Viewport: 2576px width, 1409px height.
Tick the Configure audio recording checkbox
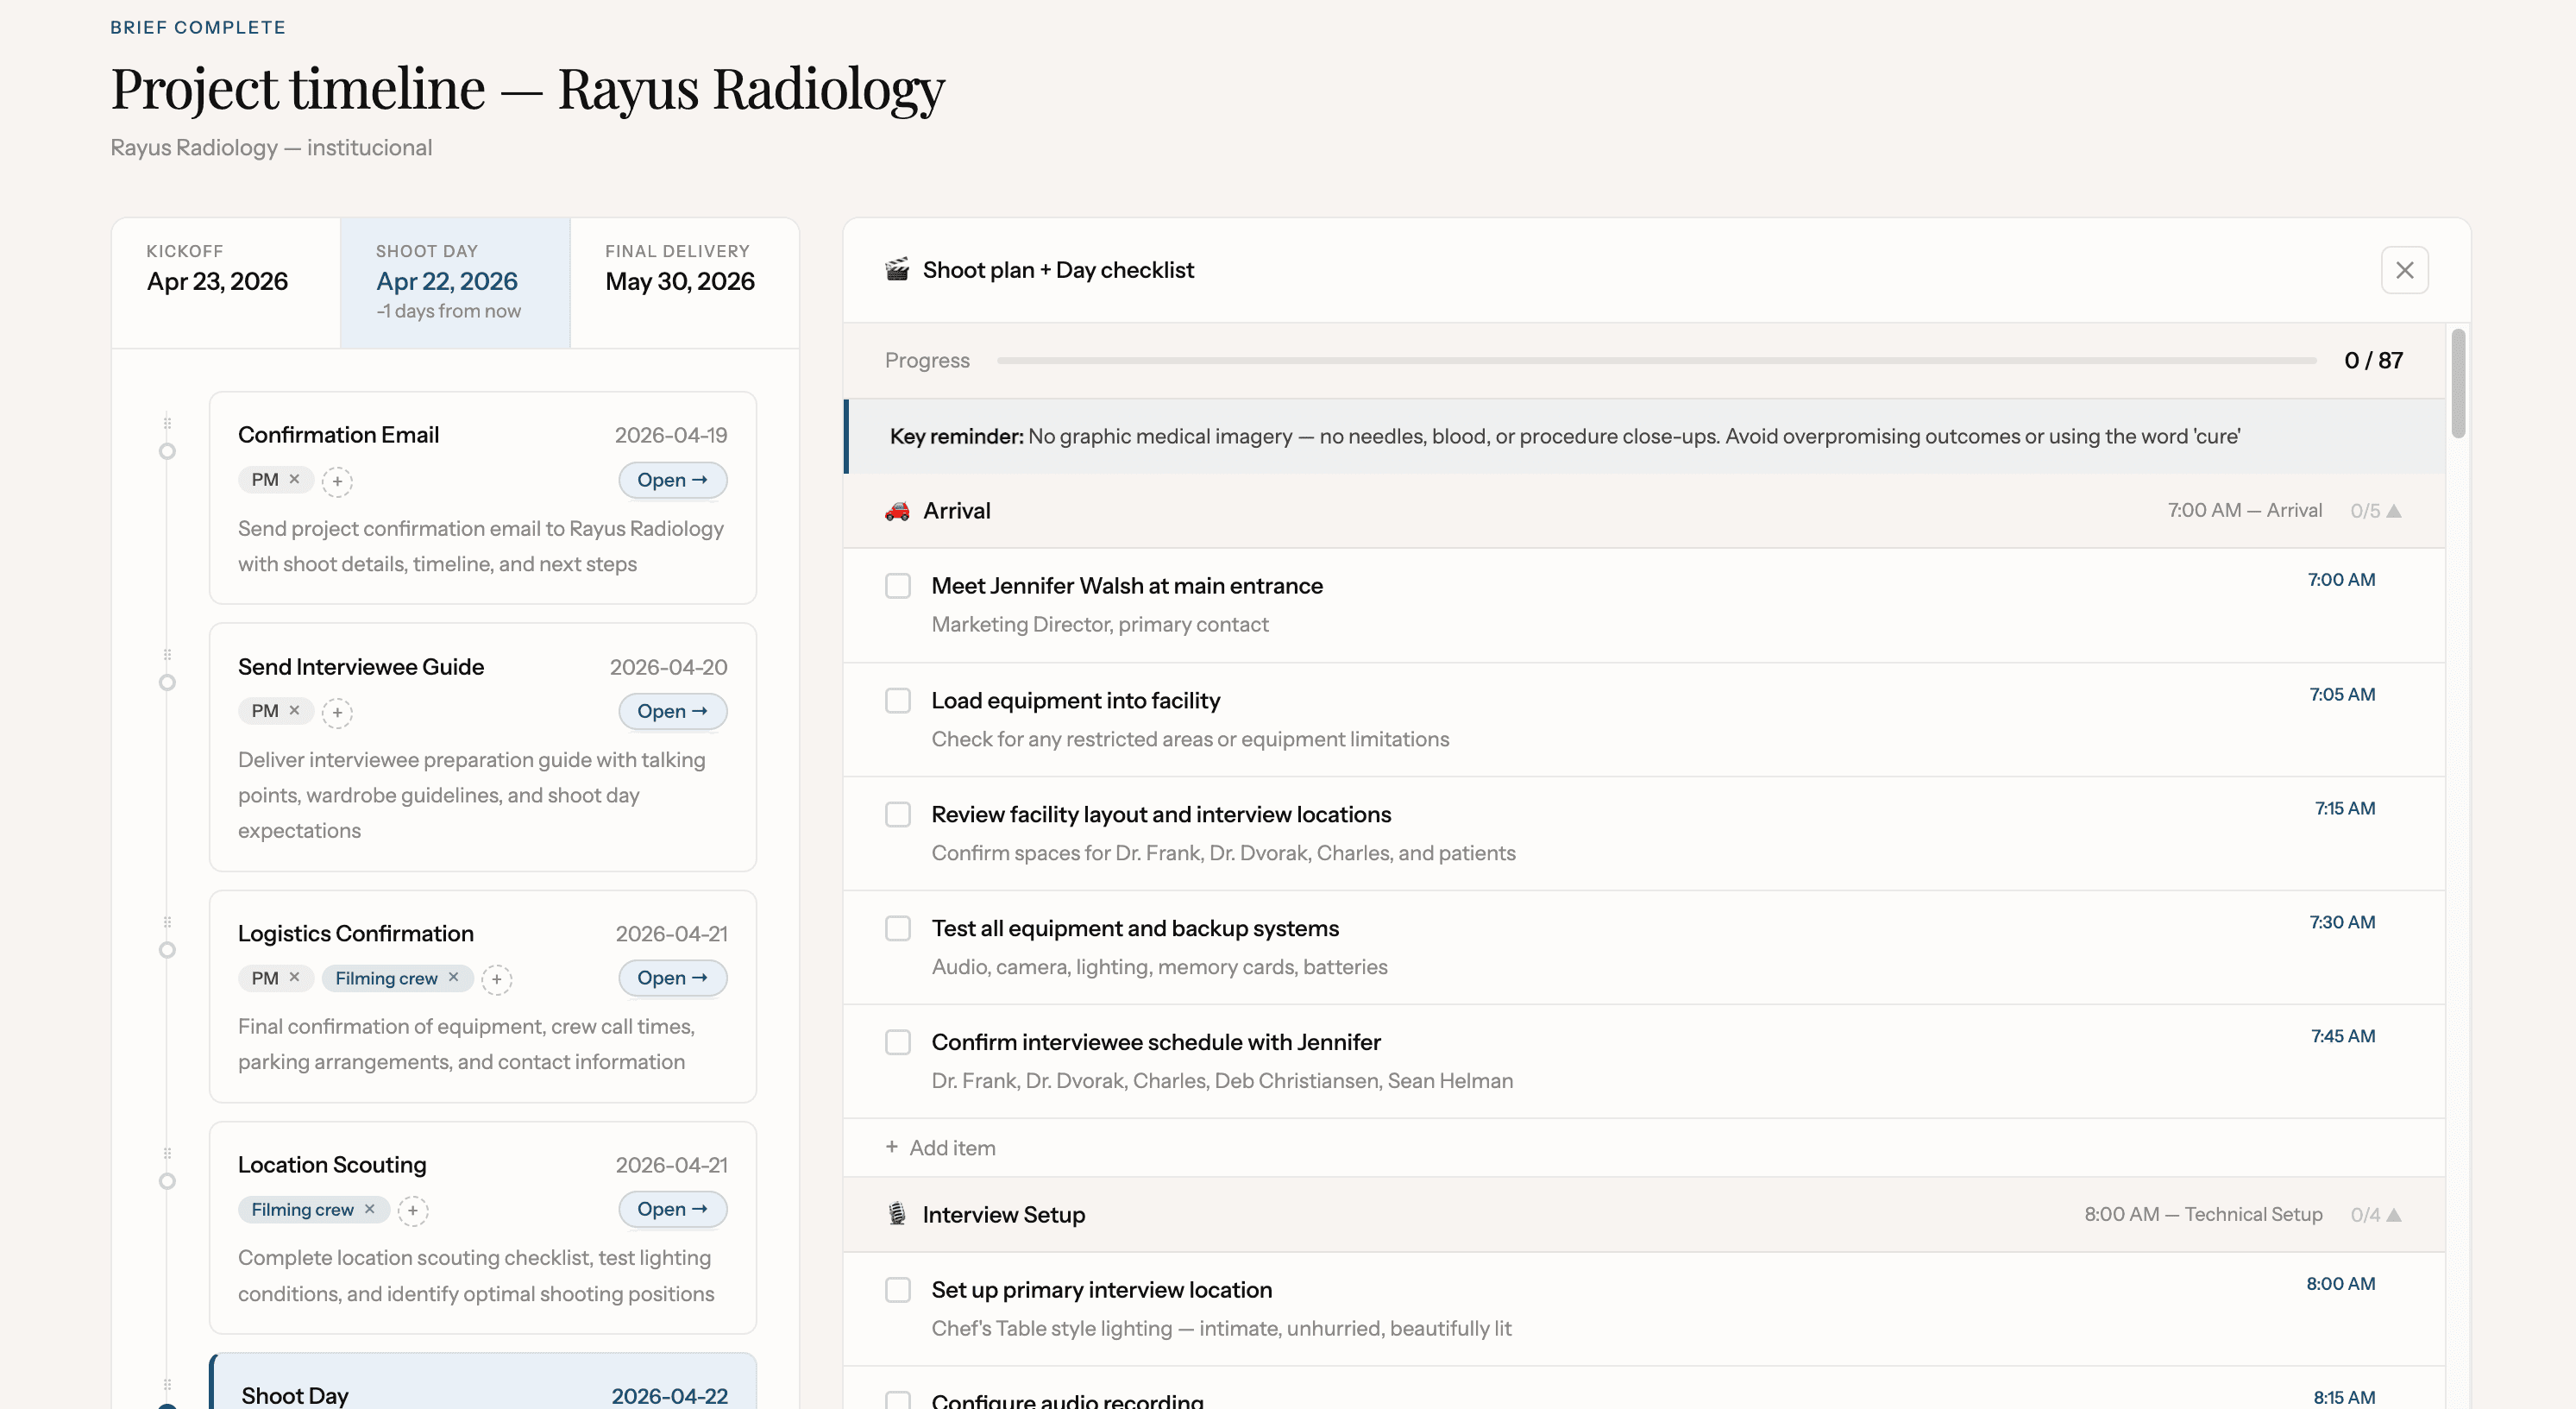coord(898,1400)
